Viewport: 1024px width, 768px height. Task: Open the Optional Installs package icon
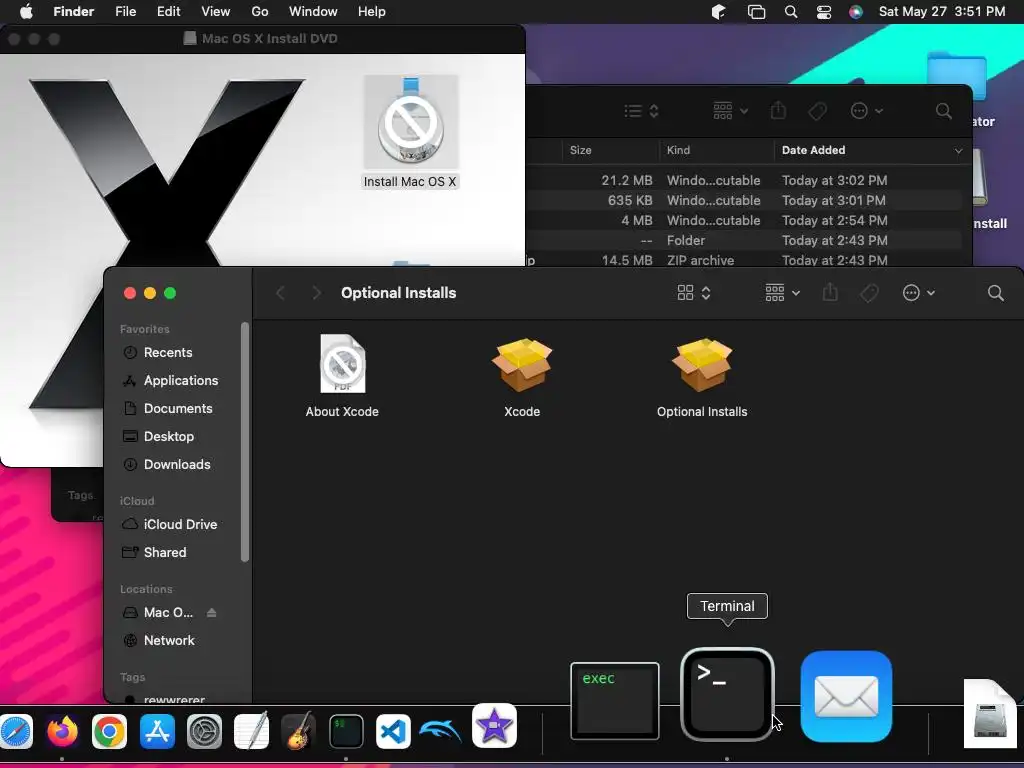(702, 366)
